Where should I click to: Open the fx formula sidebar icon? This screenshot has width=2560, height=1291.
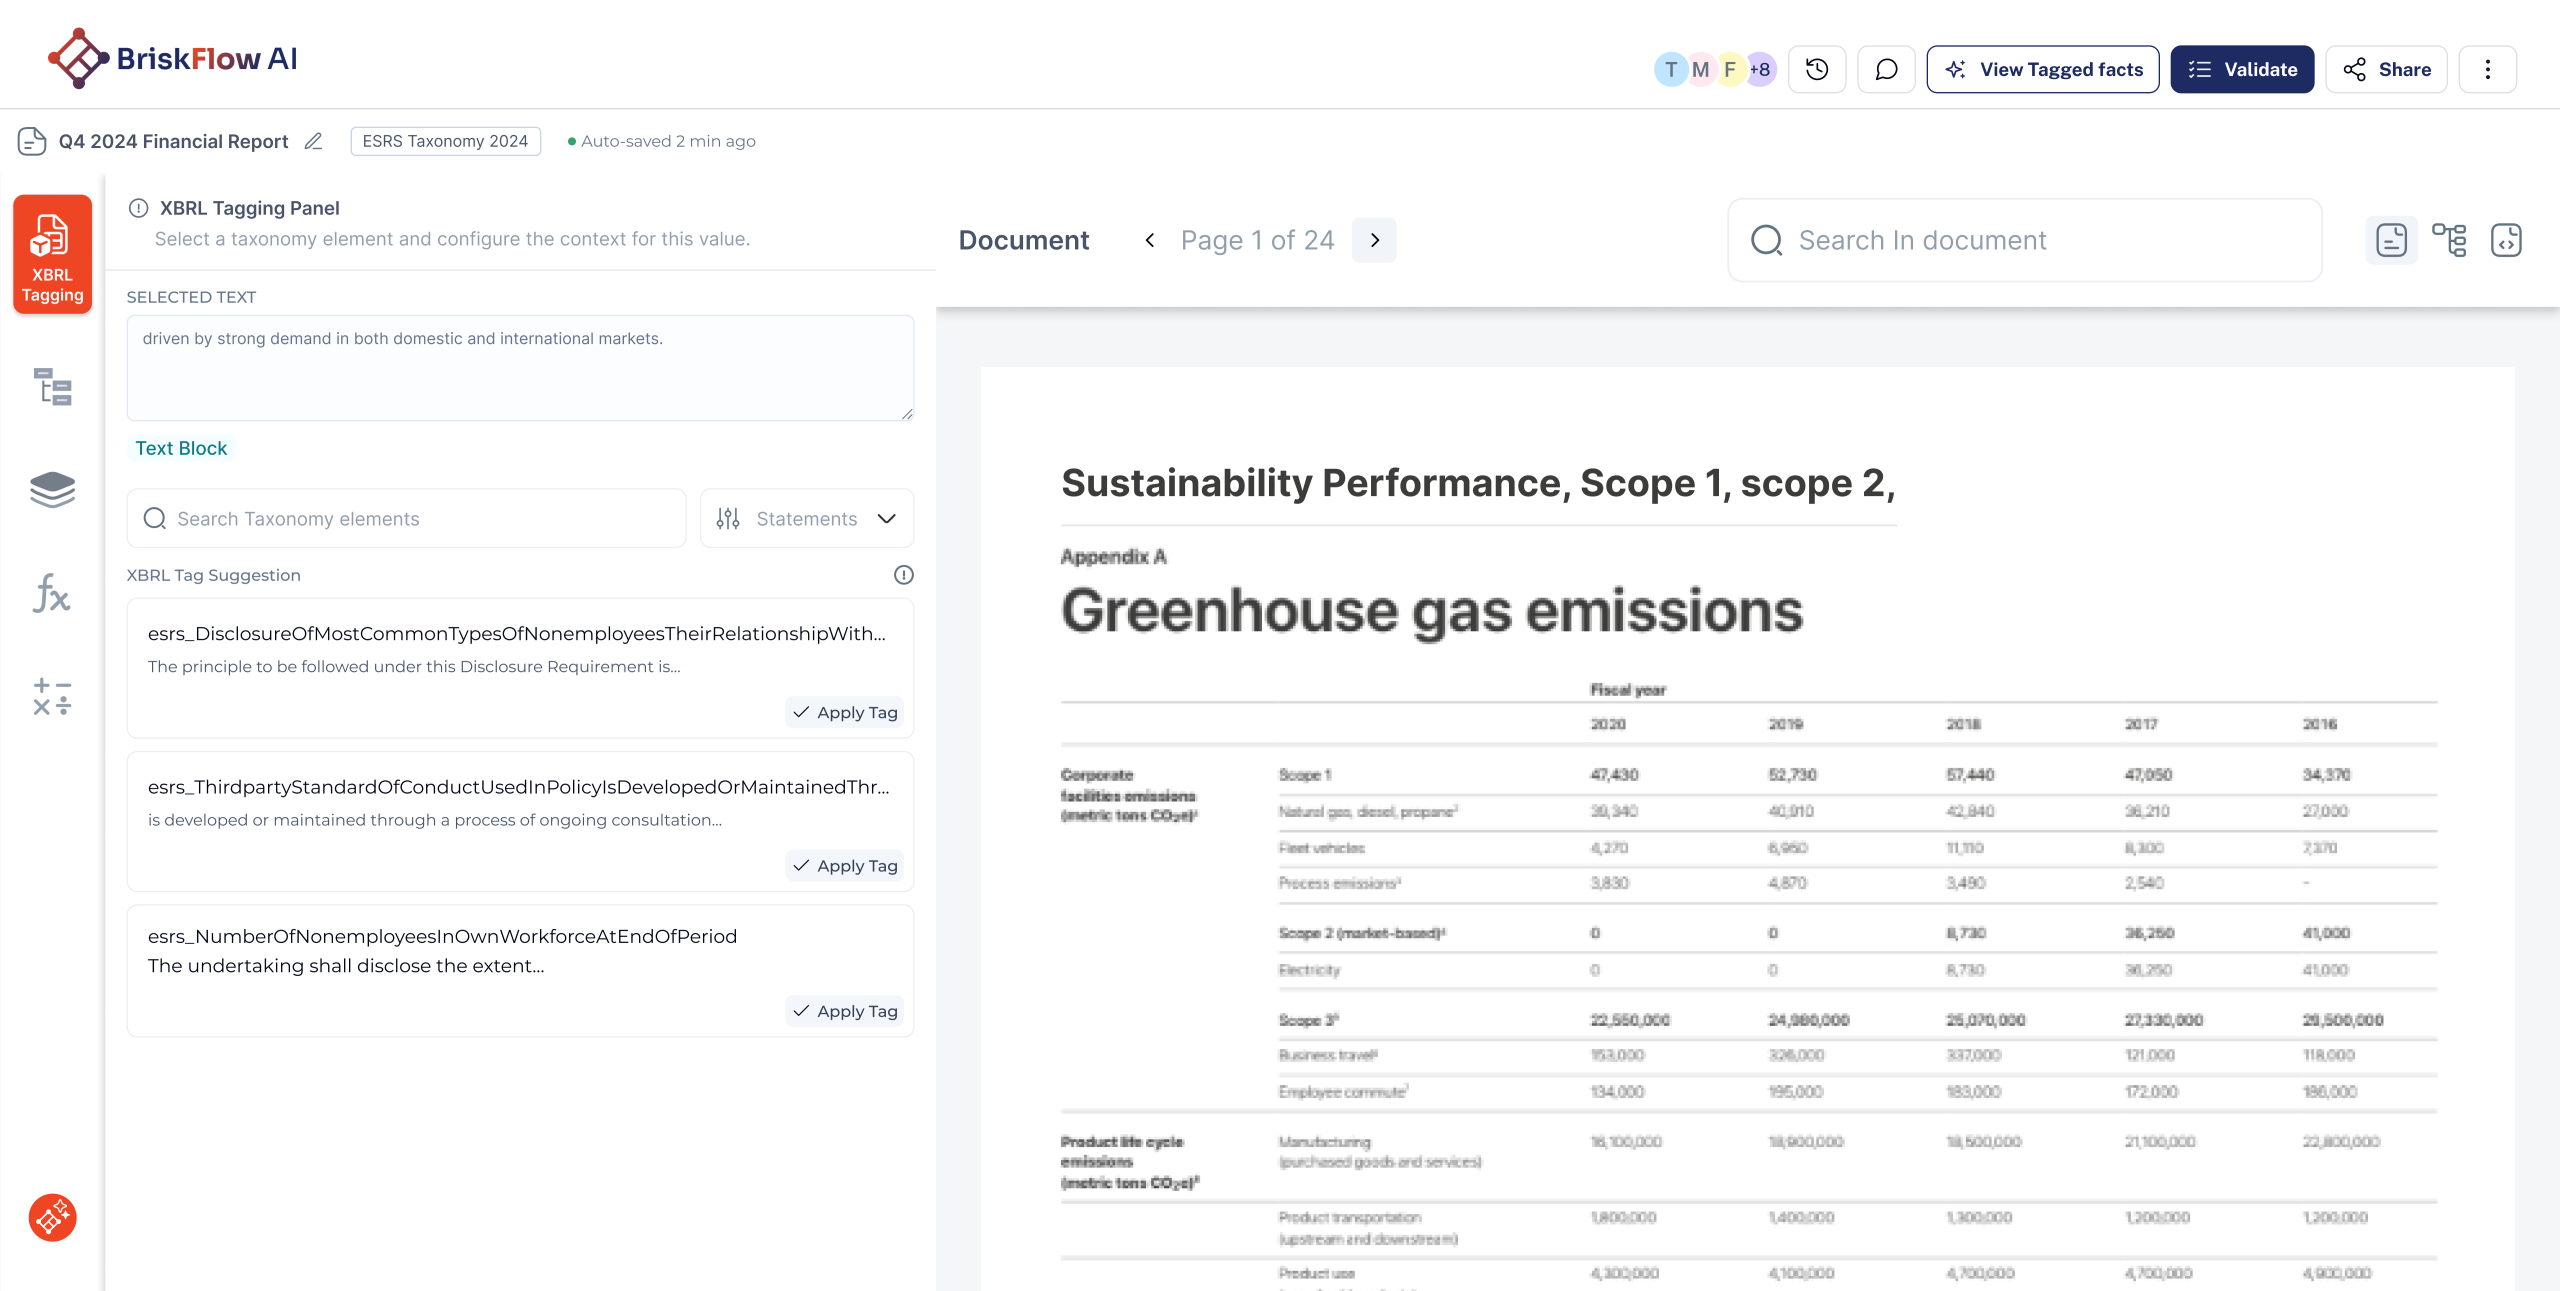[52, 593]
